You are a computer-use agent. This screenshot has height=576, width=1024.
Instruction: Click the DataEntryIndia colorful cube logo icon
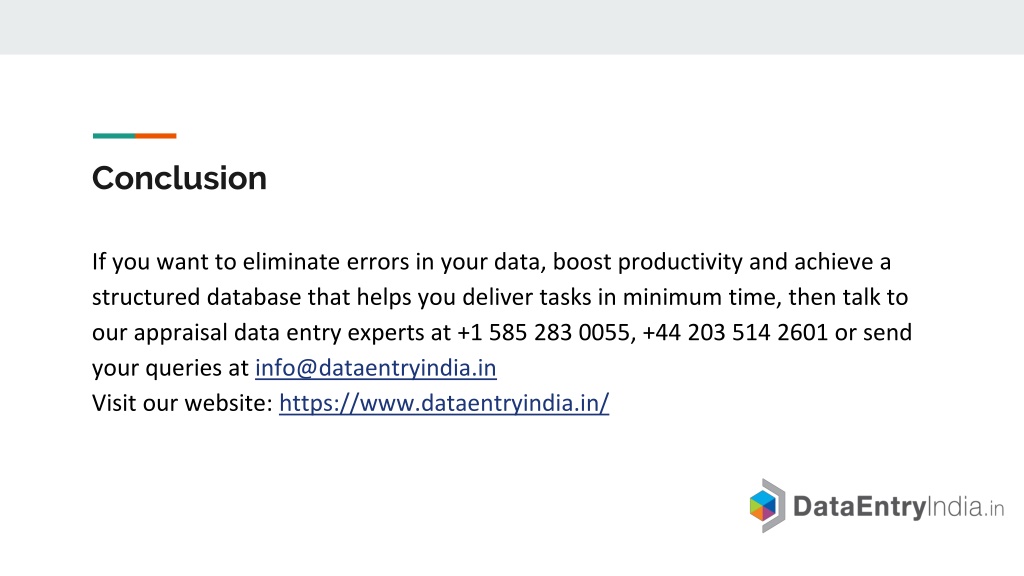pyautogui.click(x=767, y=505)
